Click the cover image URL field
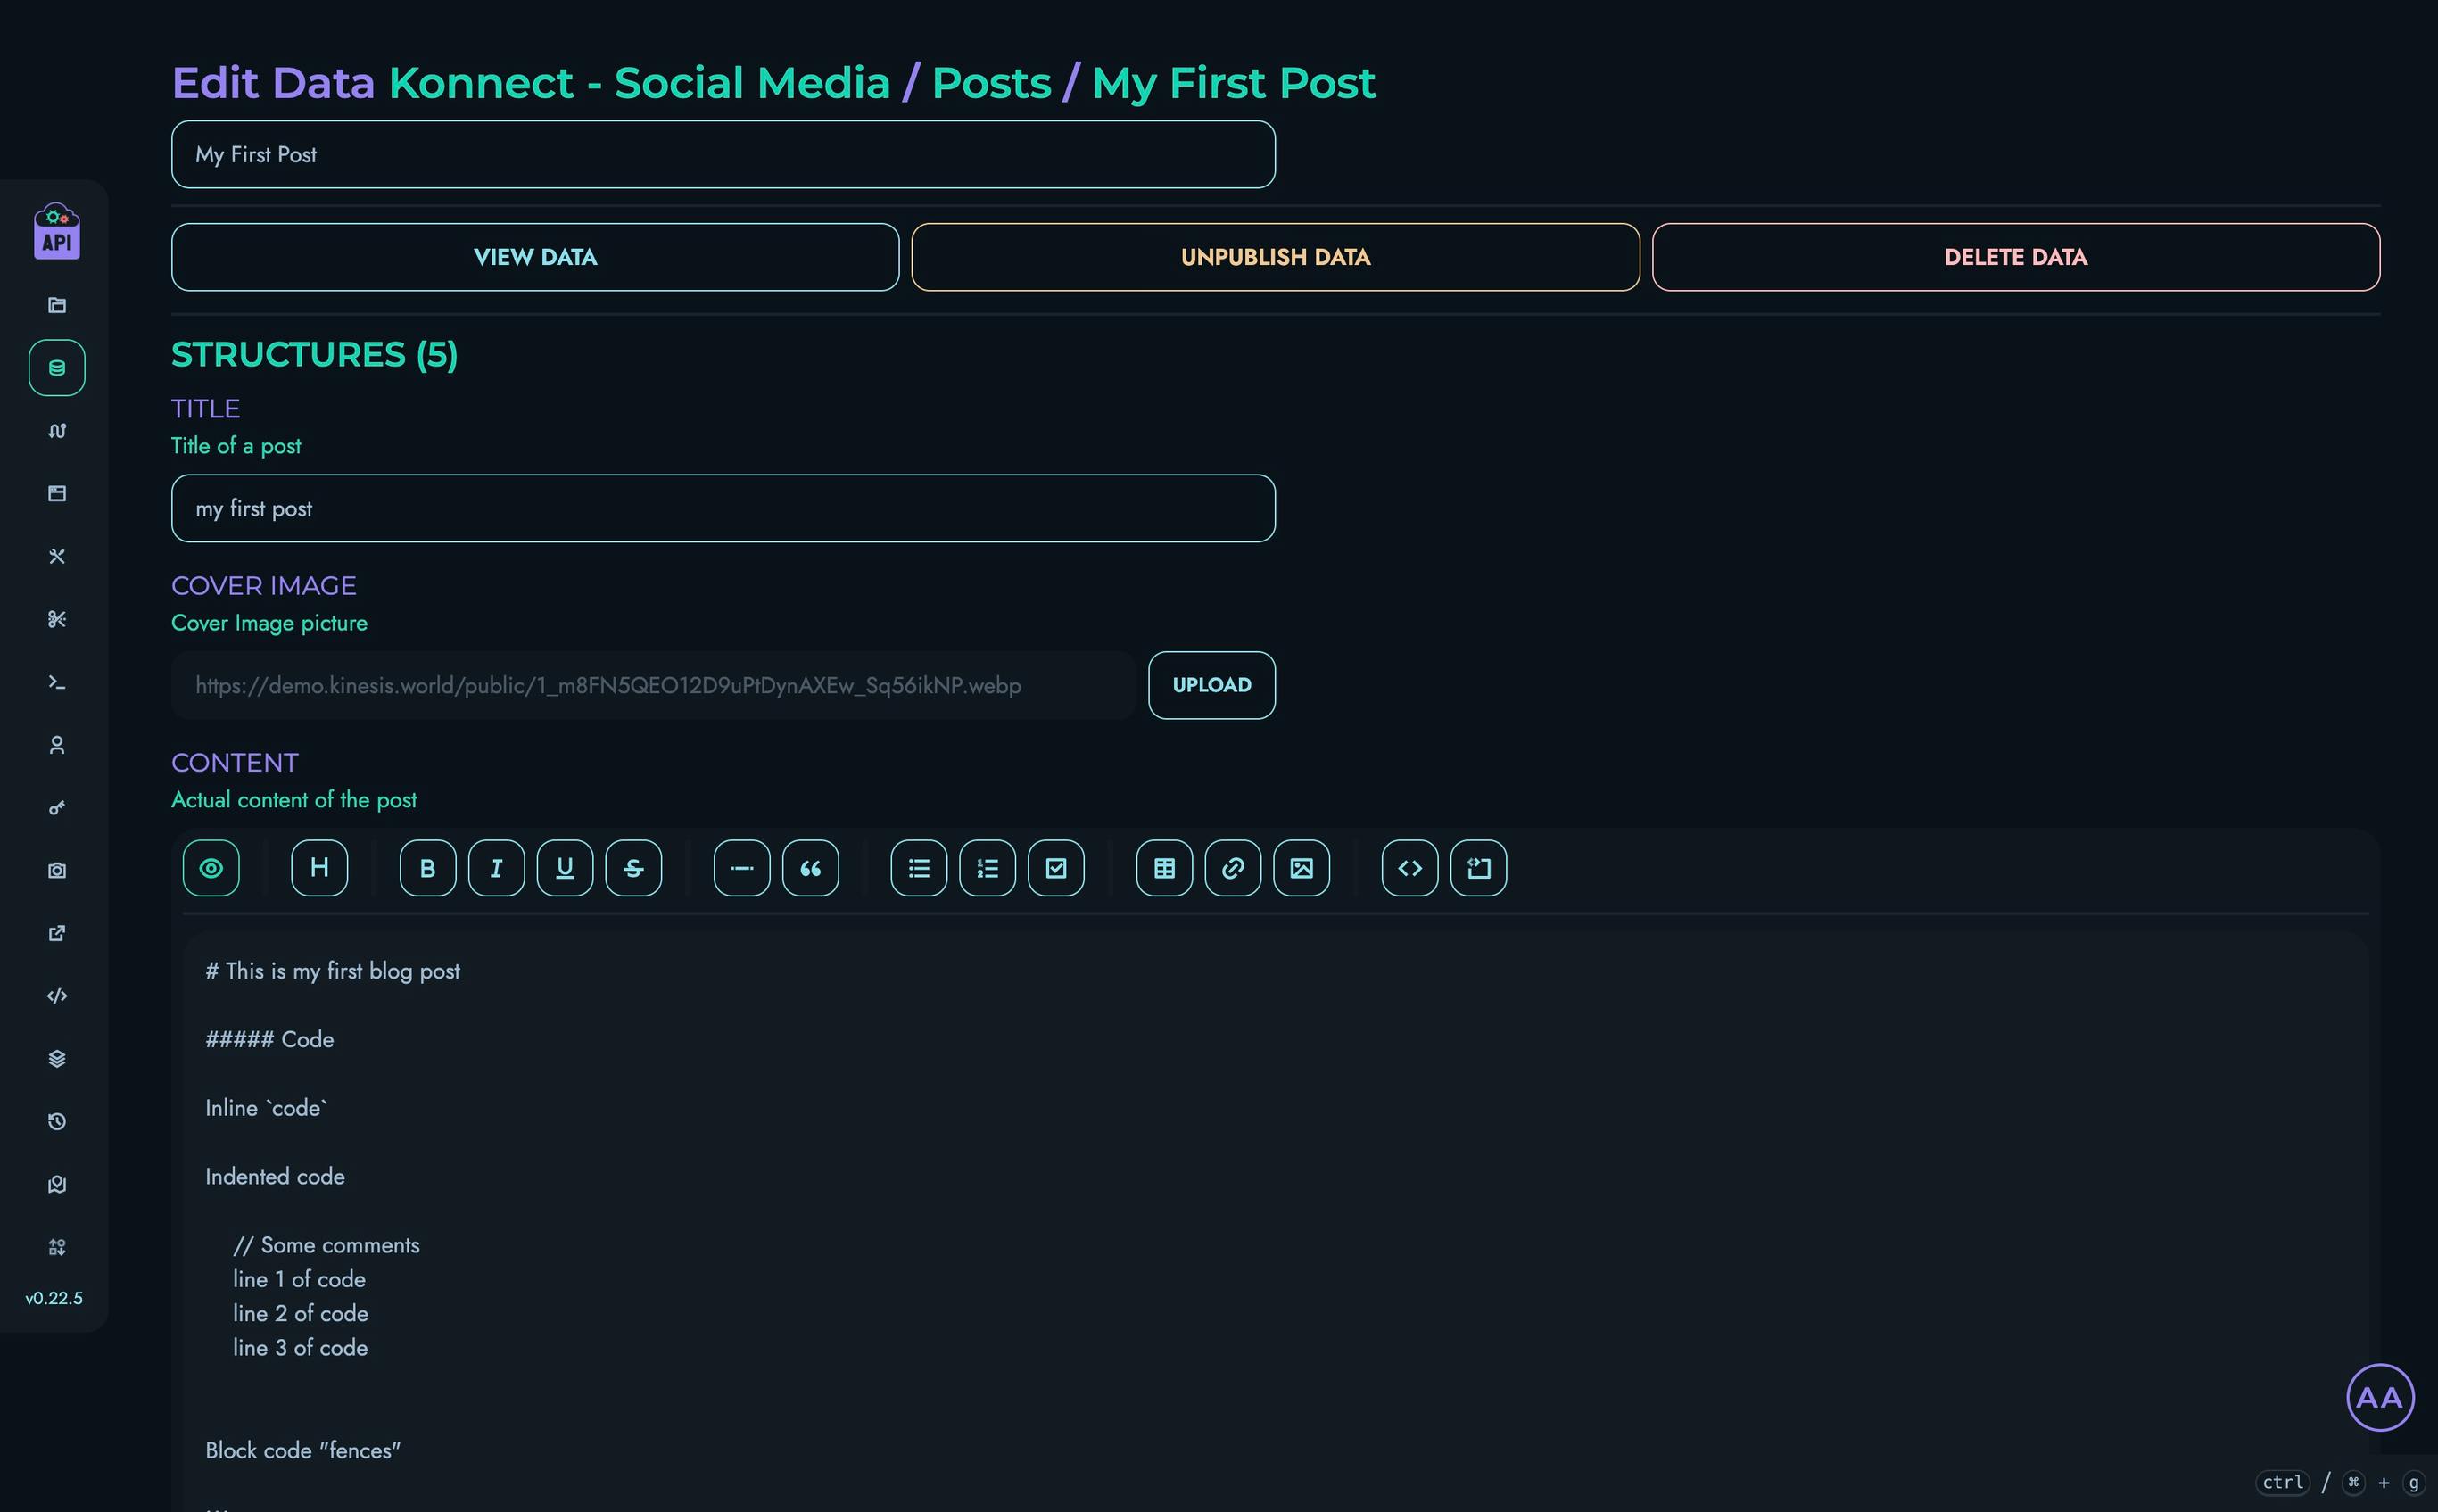 point(654,685)
